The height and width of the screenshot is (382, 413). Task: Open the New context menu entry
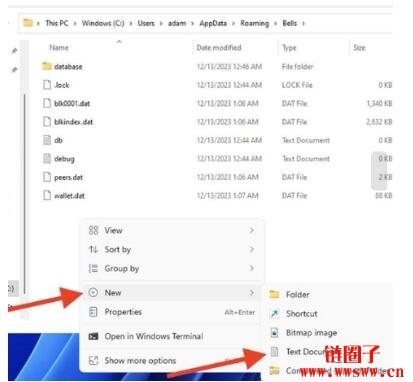click(171, 292)
